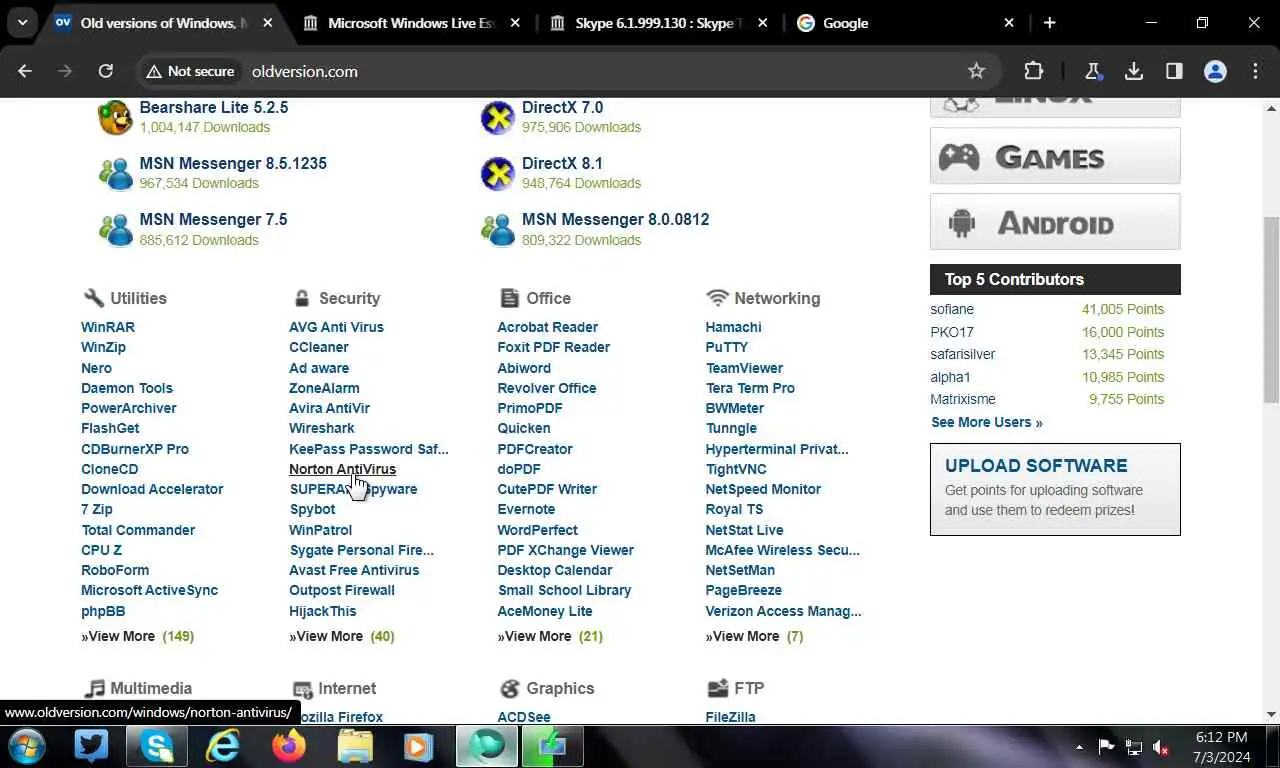Image resolution: width=1280 pixels, height=768 pixels.
Task: Click the Games category controller banner
Action: [x=1055, y=156]
